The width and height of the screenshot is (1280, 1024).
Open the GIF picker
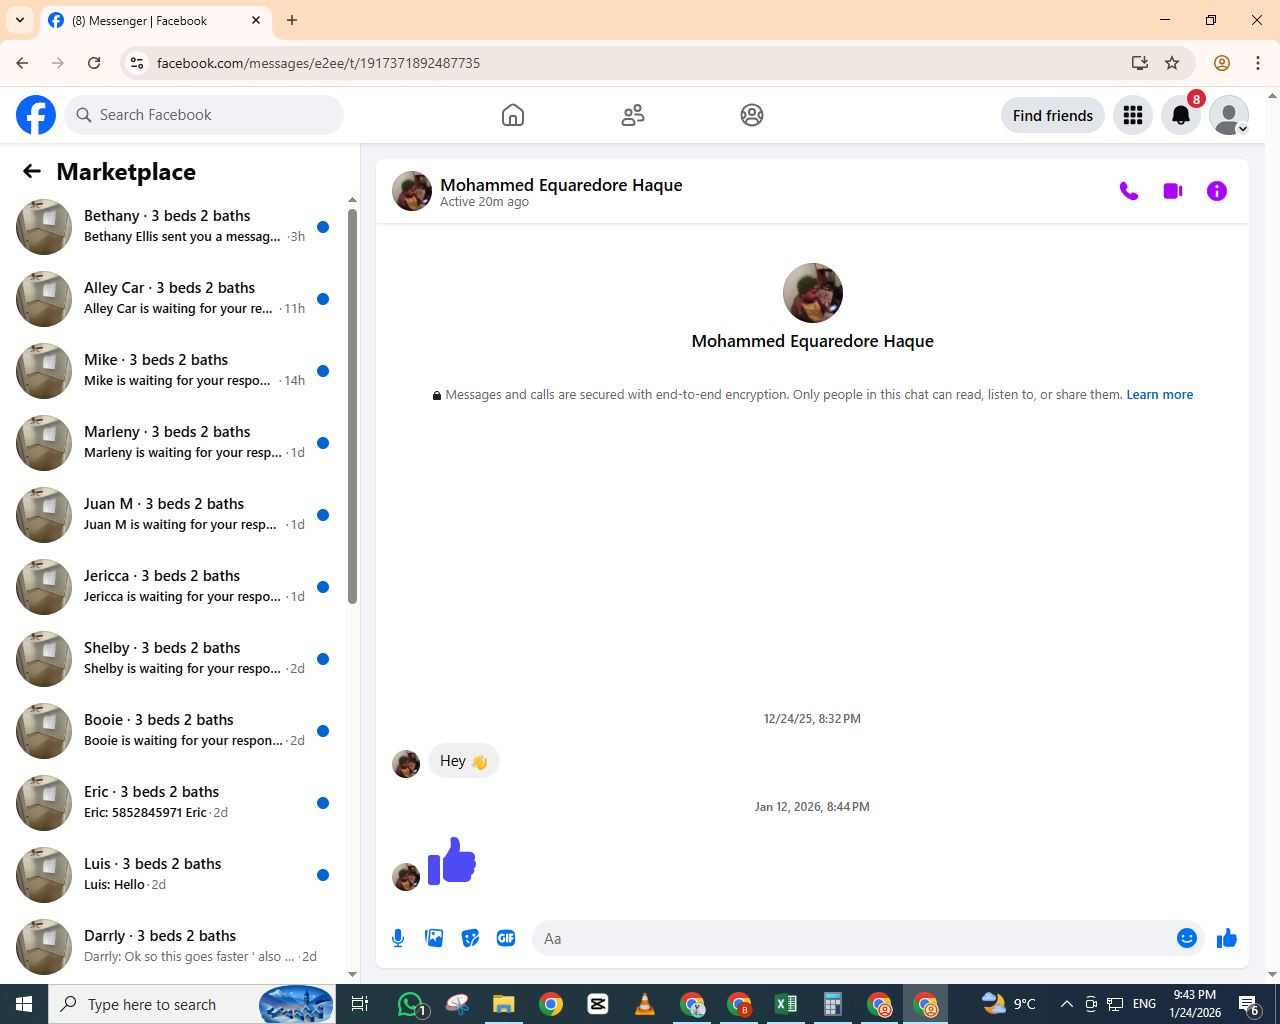(506, 938)
